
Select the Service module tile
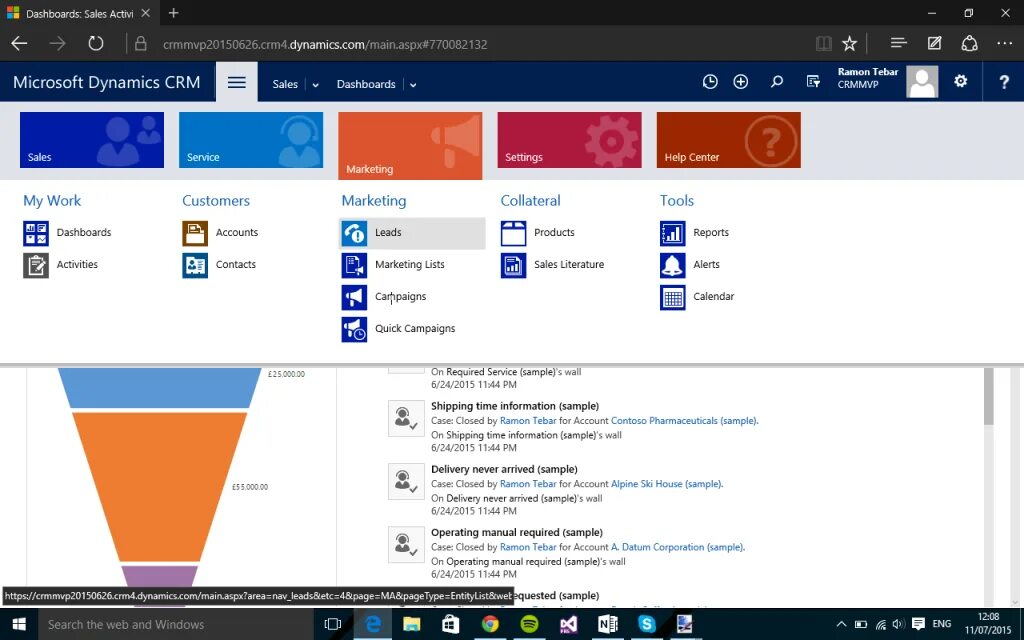(251, 140)
